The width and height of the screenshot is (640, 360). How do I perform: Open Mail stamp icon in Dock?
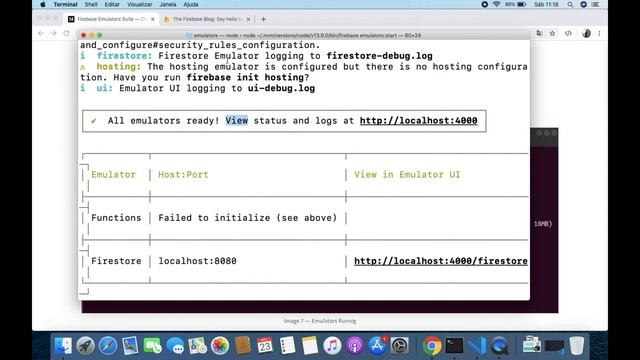coord(130,346)
